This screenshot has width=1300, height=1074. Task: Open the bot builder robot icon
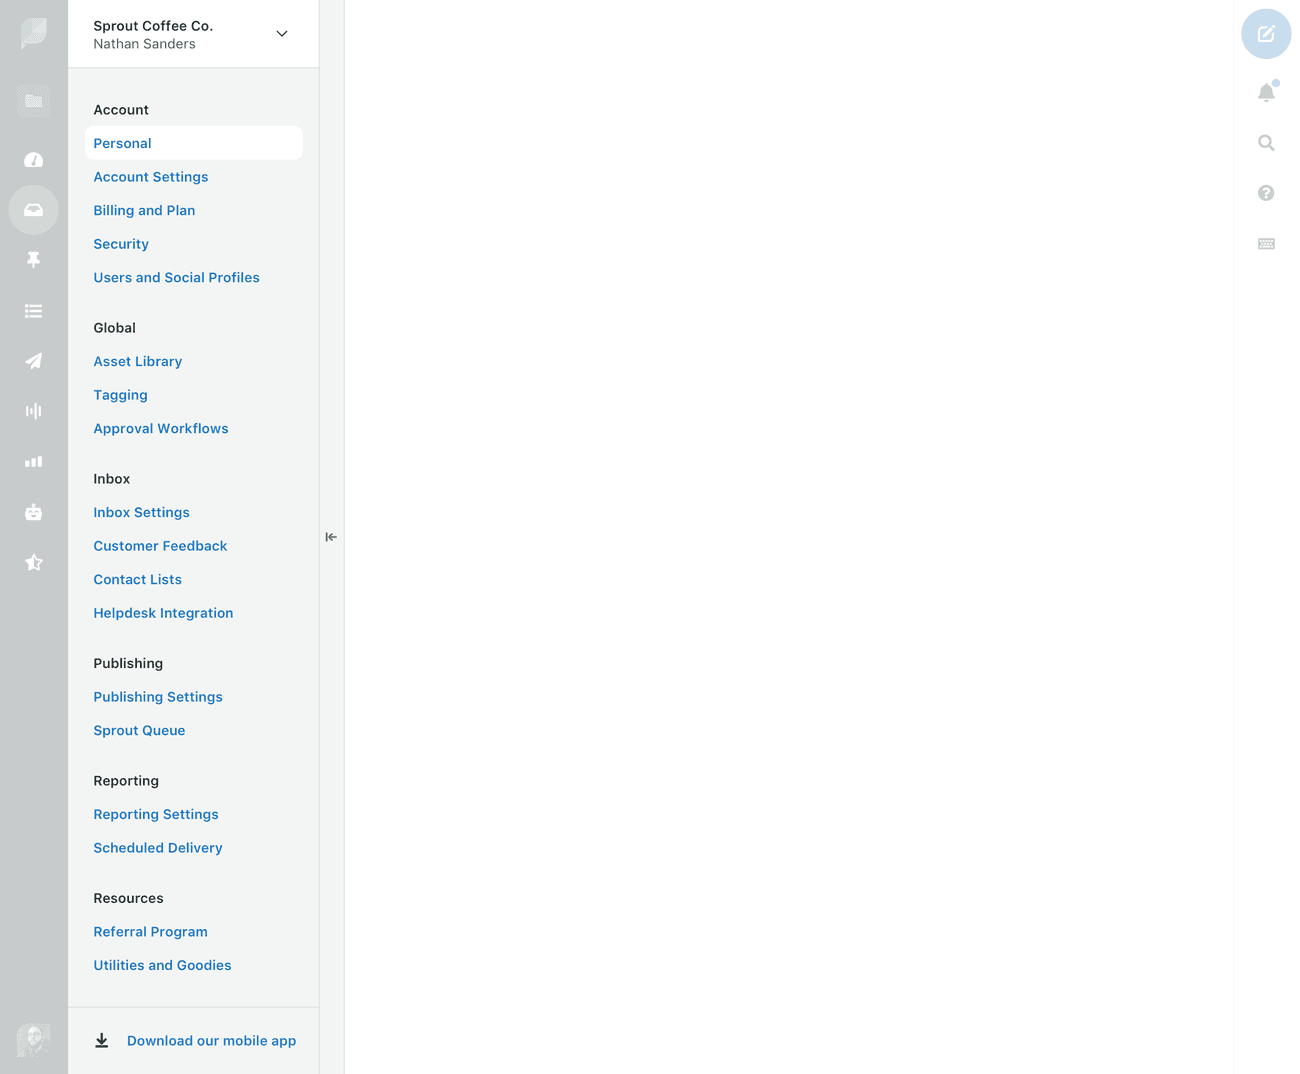click(34, 512)
